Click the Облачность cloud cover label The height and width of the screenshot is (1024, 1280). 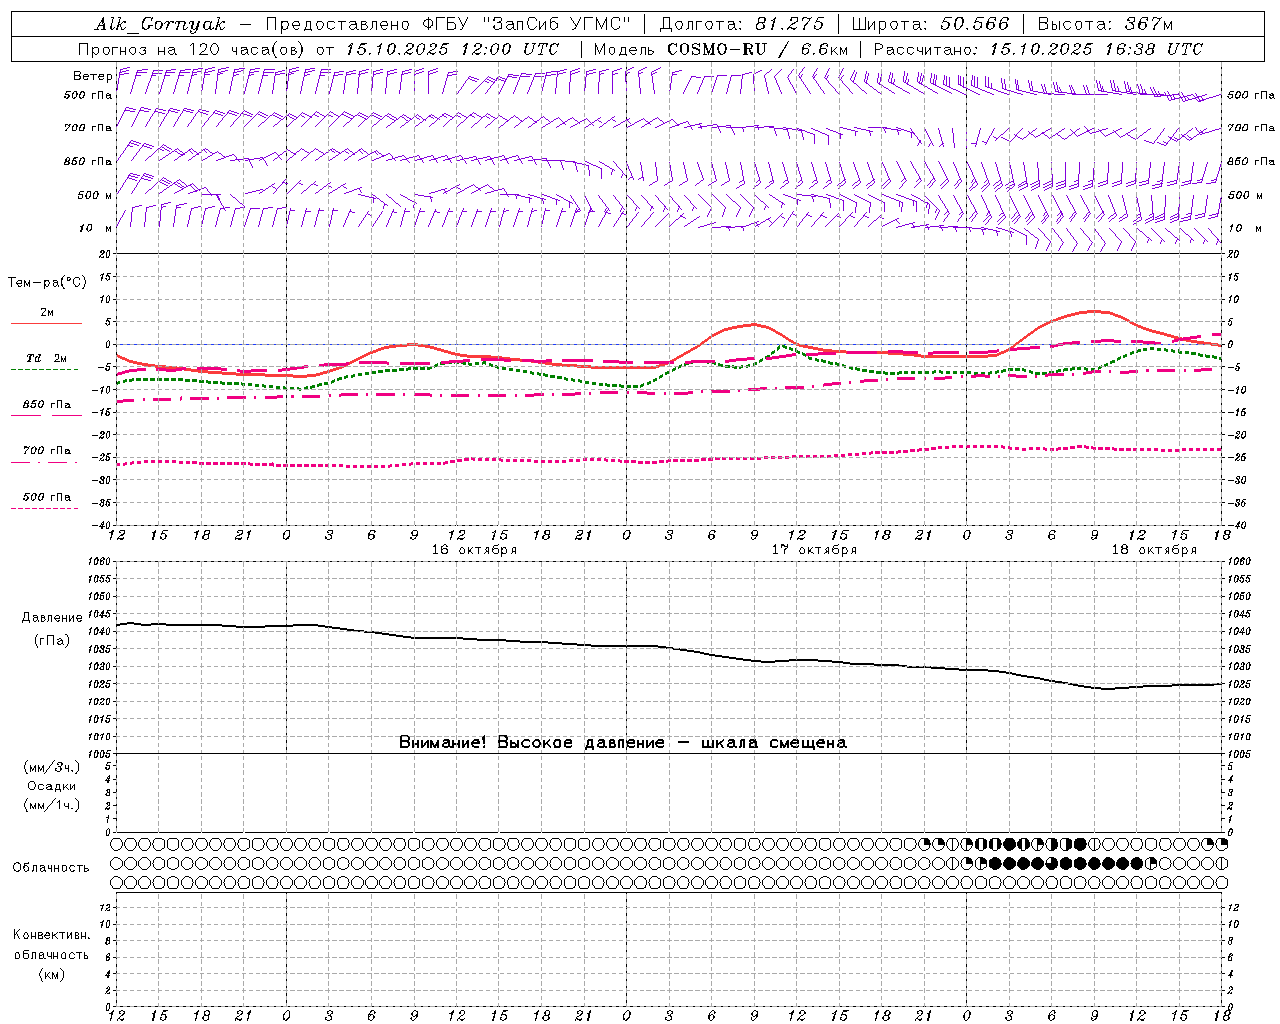click(51, 868)
